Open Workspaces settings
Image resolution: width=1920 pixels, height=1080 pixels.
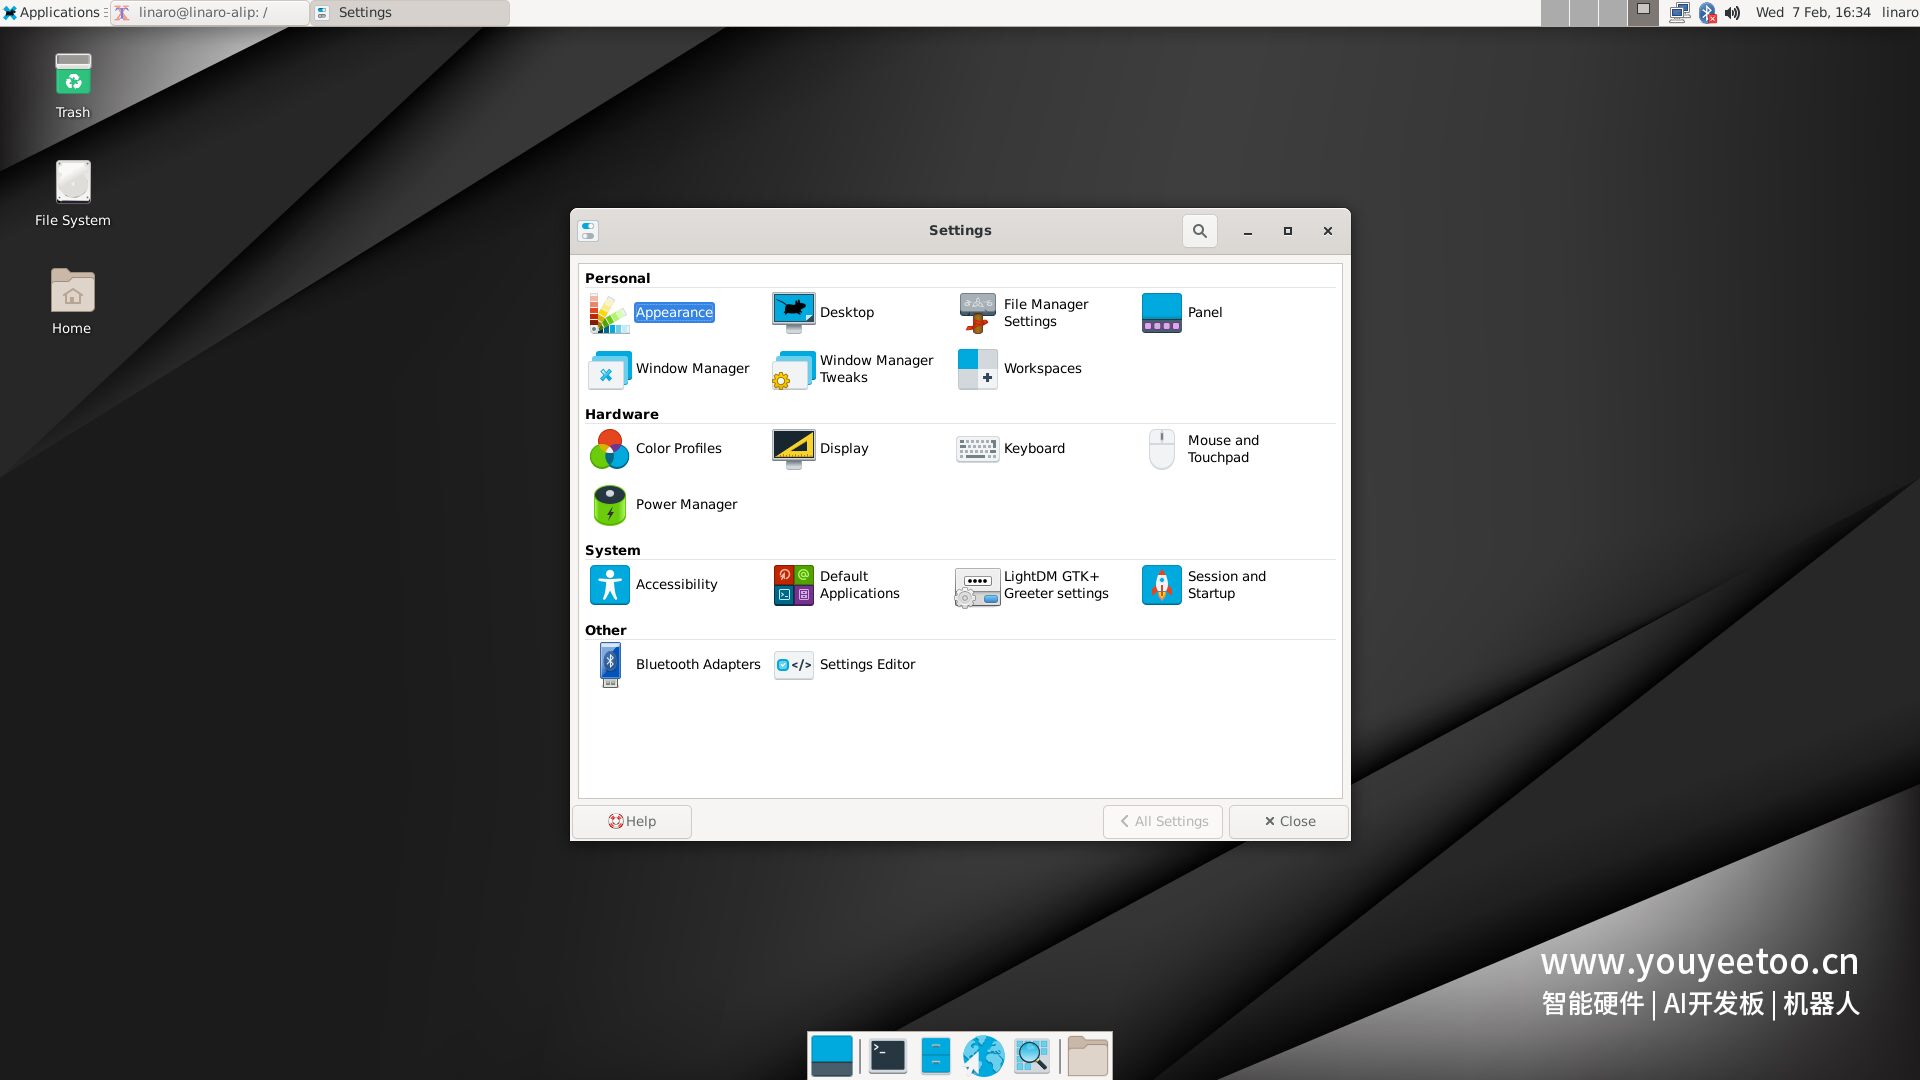coord(1041,369)
